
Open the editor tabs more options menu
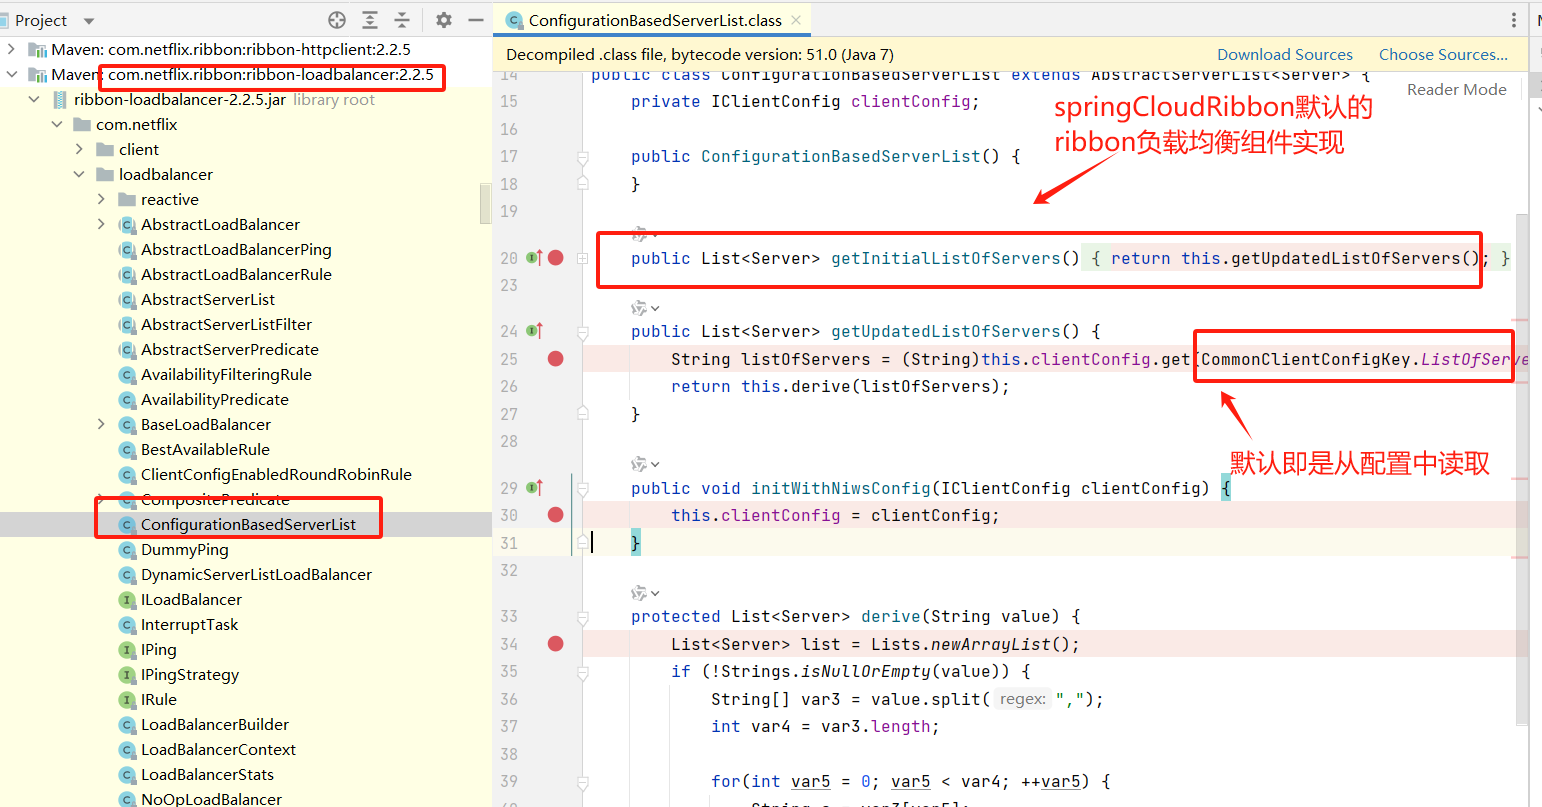pyautogui.click(x=1514, y=20)
